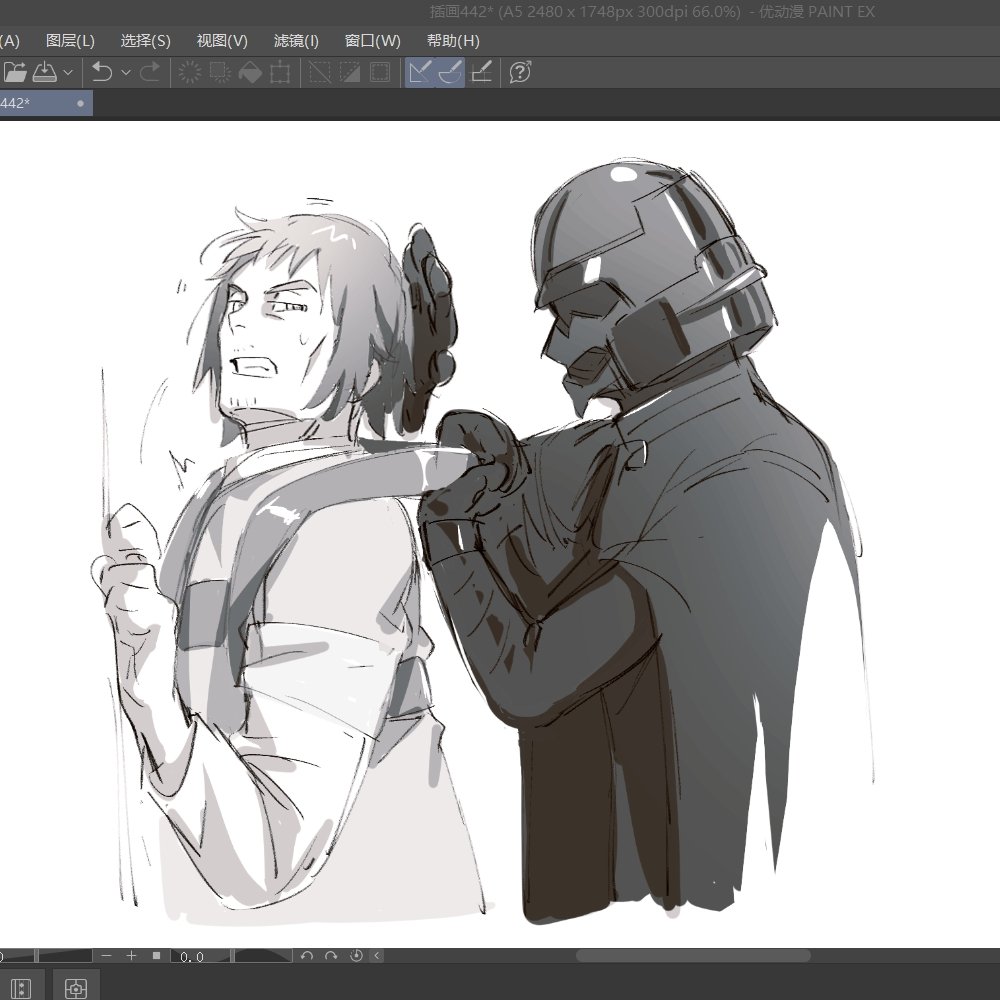Open the support help icon
The image size is (1000, 1000).
click(x=520, y=72)
